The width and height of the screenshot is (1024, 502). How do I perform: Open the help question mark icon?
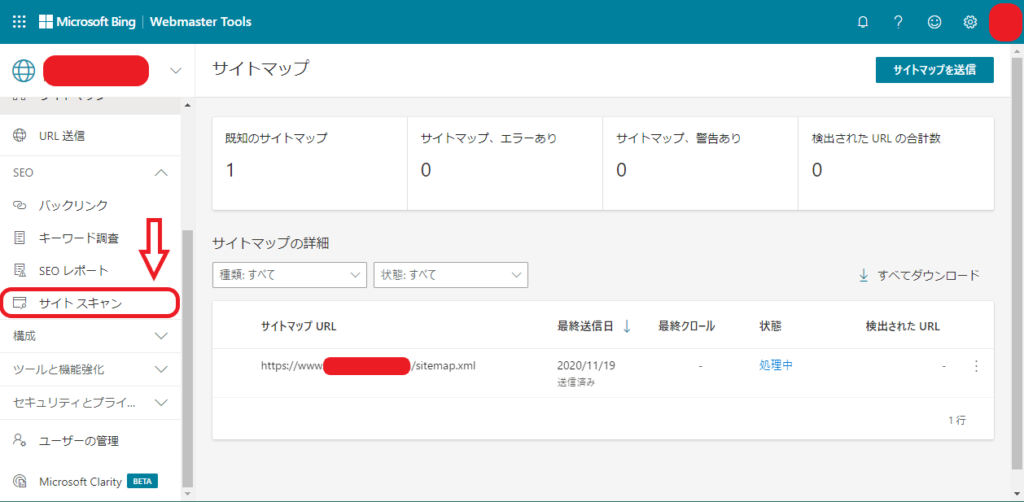(899, 22)
